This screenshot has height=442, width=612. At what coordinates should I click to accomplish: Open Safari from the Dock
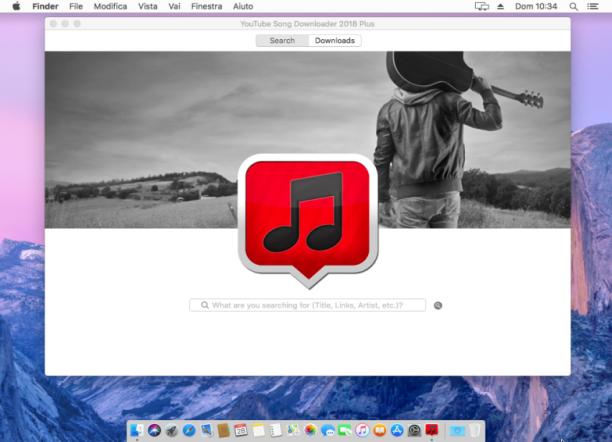coord(189,430)
